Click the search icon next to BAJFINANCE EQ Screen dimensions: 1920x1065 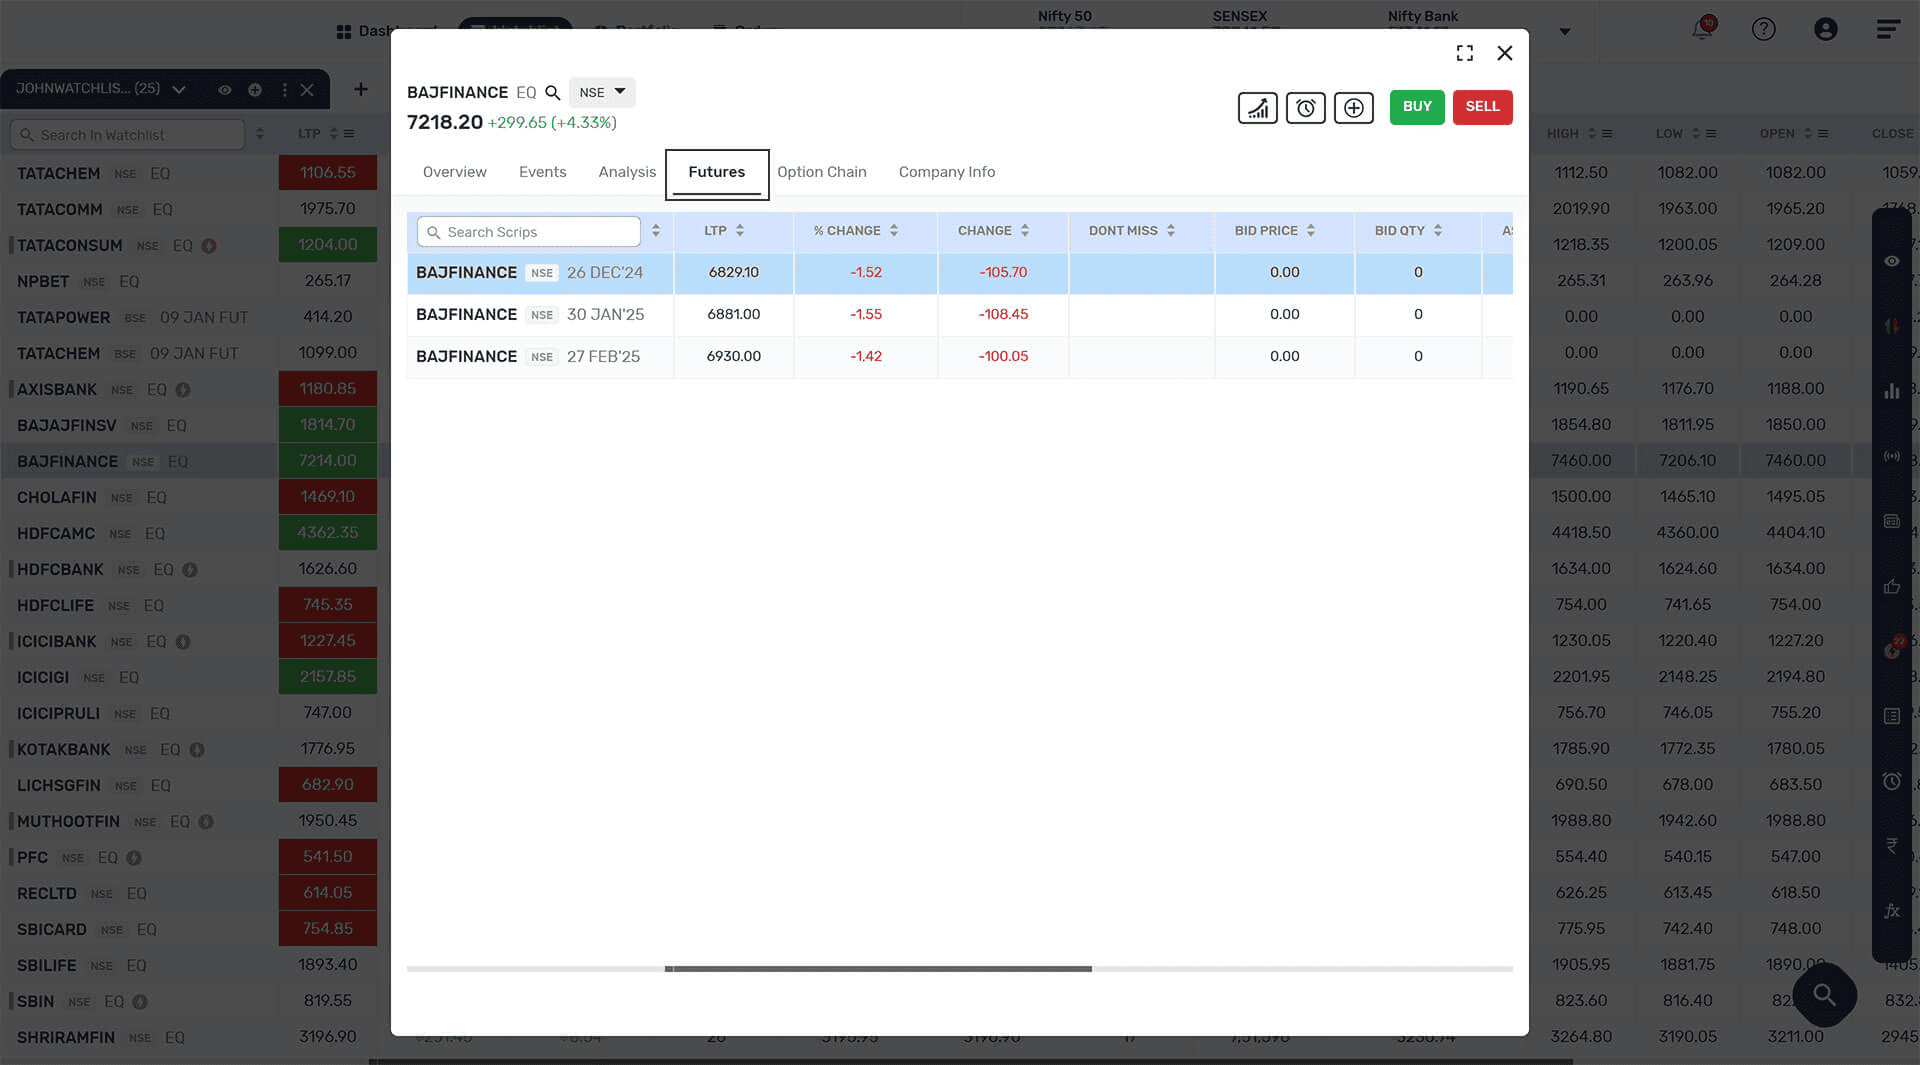pos(552,93)
